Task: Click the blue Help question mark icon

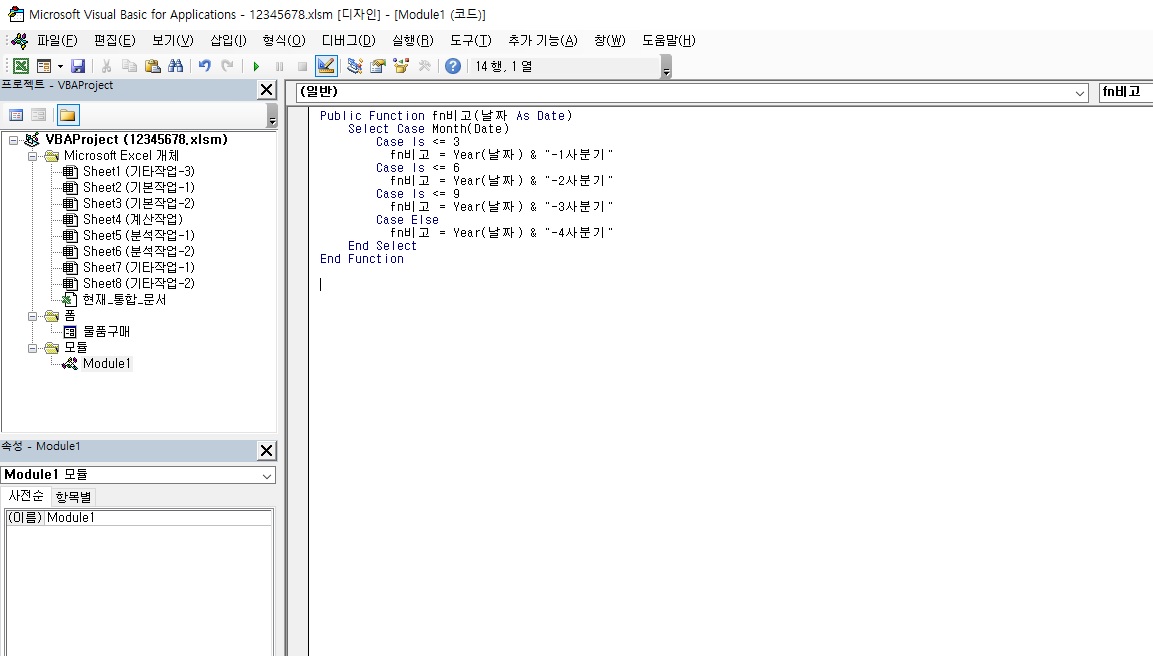Action: 453,66
